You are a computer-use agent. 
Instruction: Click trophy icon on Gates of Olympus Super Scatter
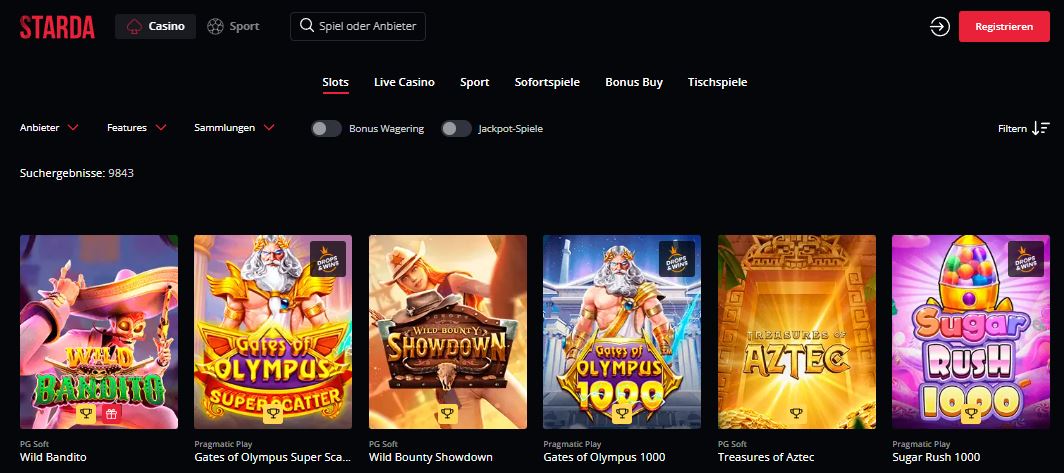pyautogui.click(x=273, y=413)
